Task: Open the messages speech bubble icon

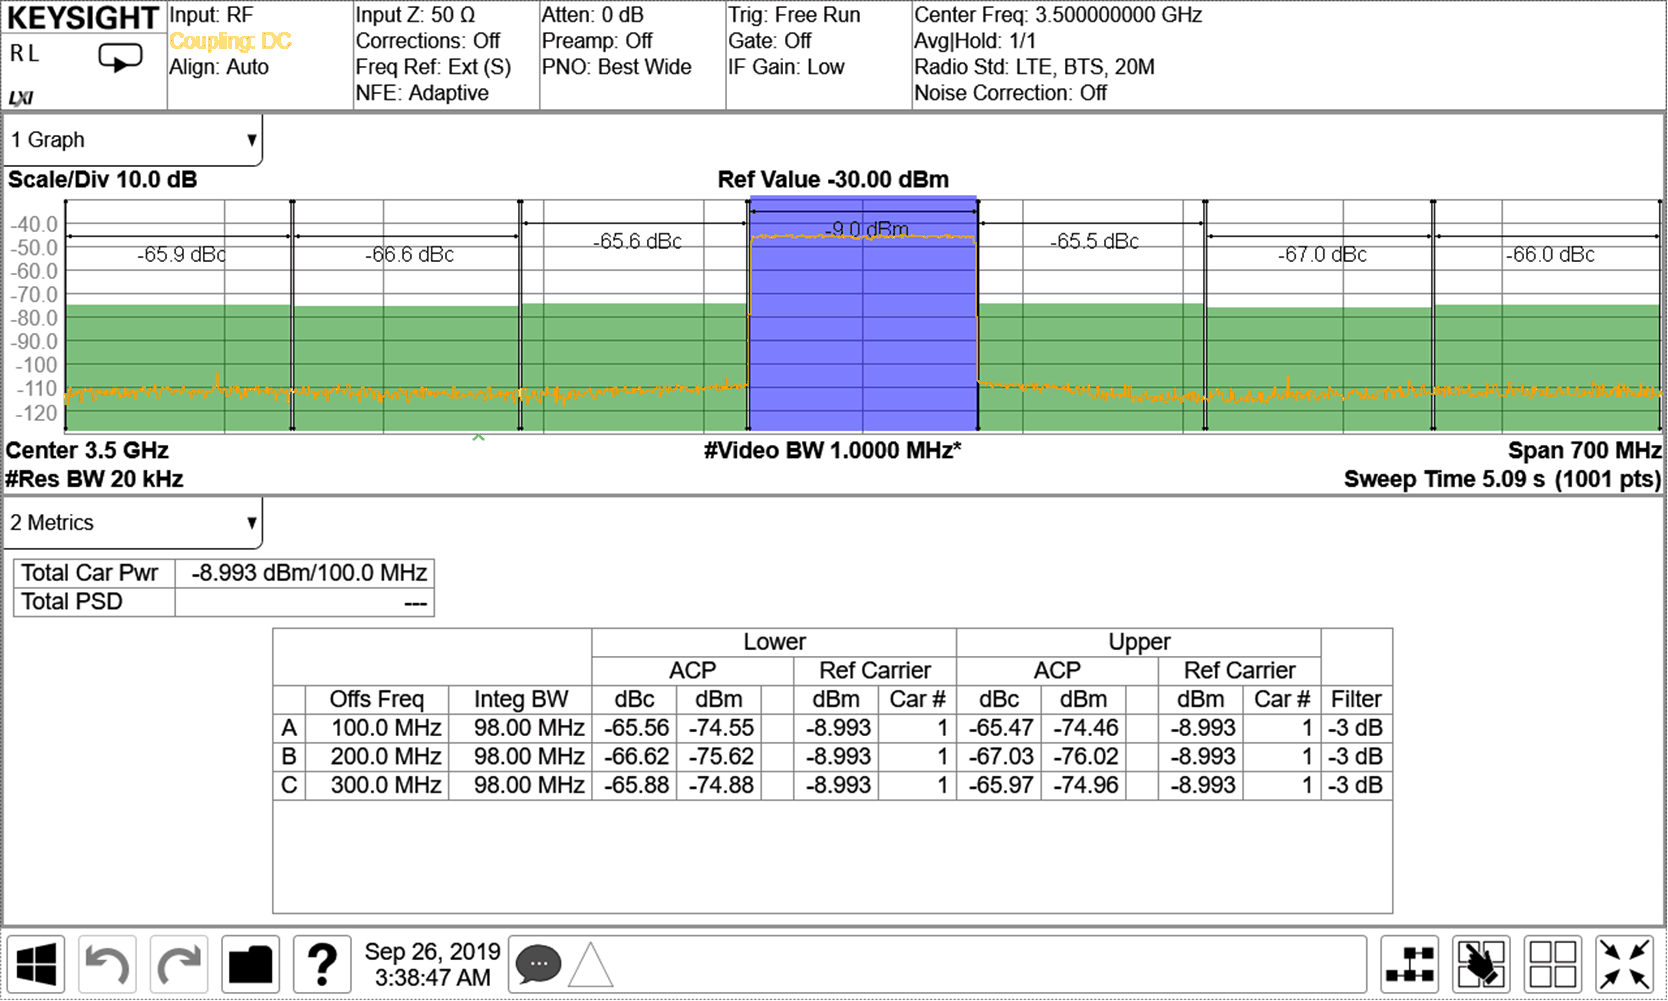Action: coord(538,963)
